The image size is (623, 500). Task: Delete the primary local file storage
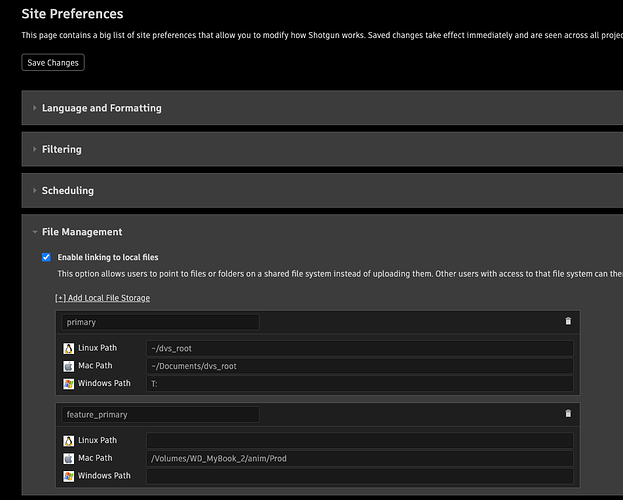click(x=568, y=322)
